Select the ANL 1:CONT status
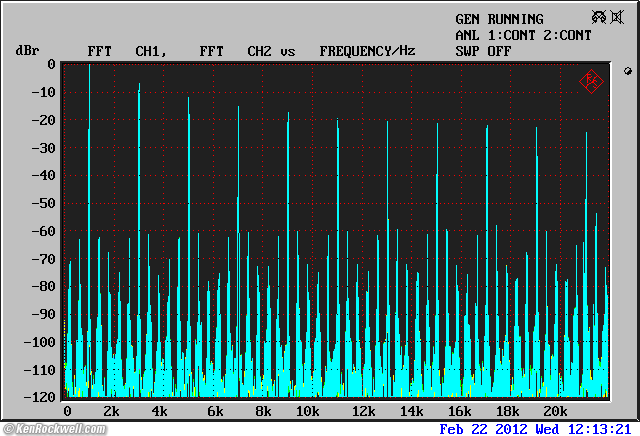Screen dimensions: 640x436 click(x=490, y=35)
